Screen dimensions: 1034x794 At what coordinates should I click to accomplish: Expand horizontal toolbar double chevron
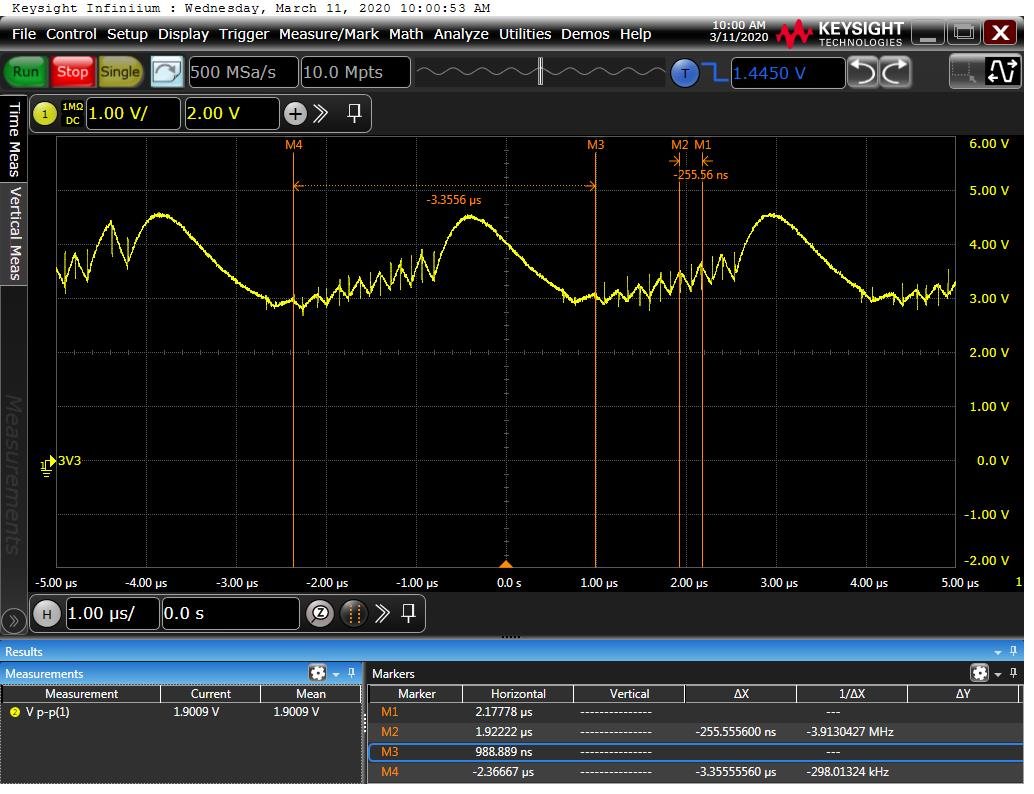pos(382,614)
